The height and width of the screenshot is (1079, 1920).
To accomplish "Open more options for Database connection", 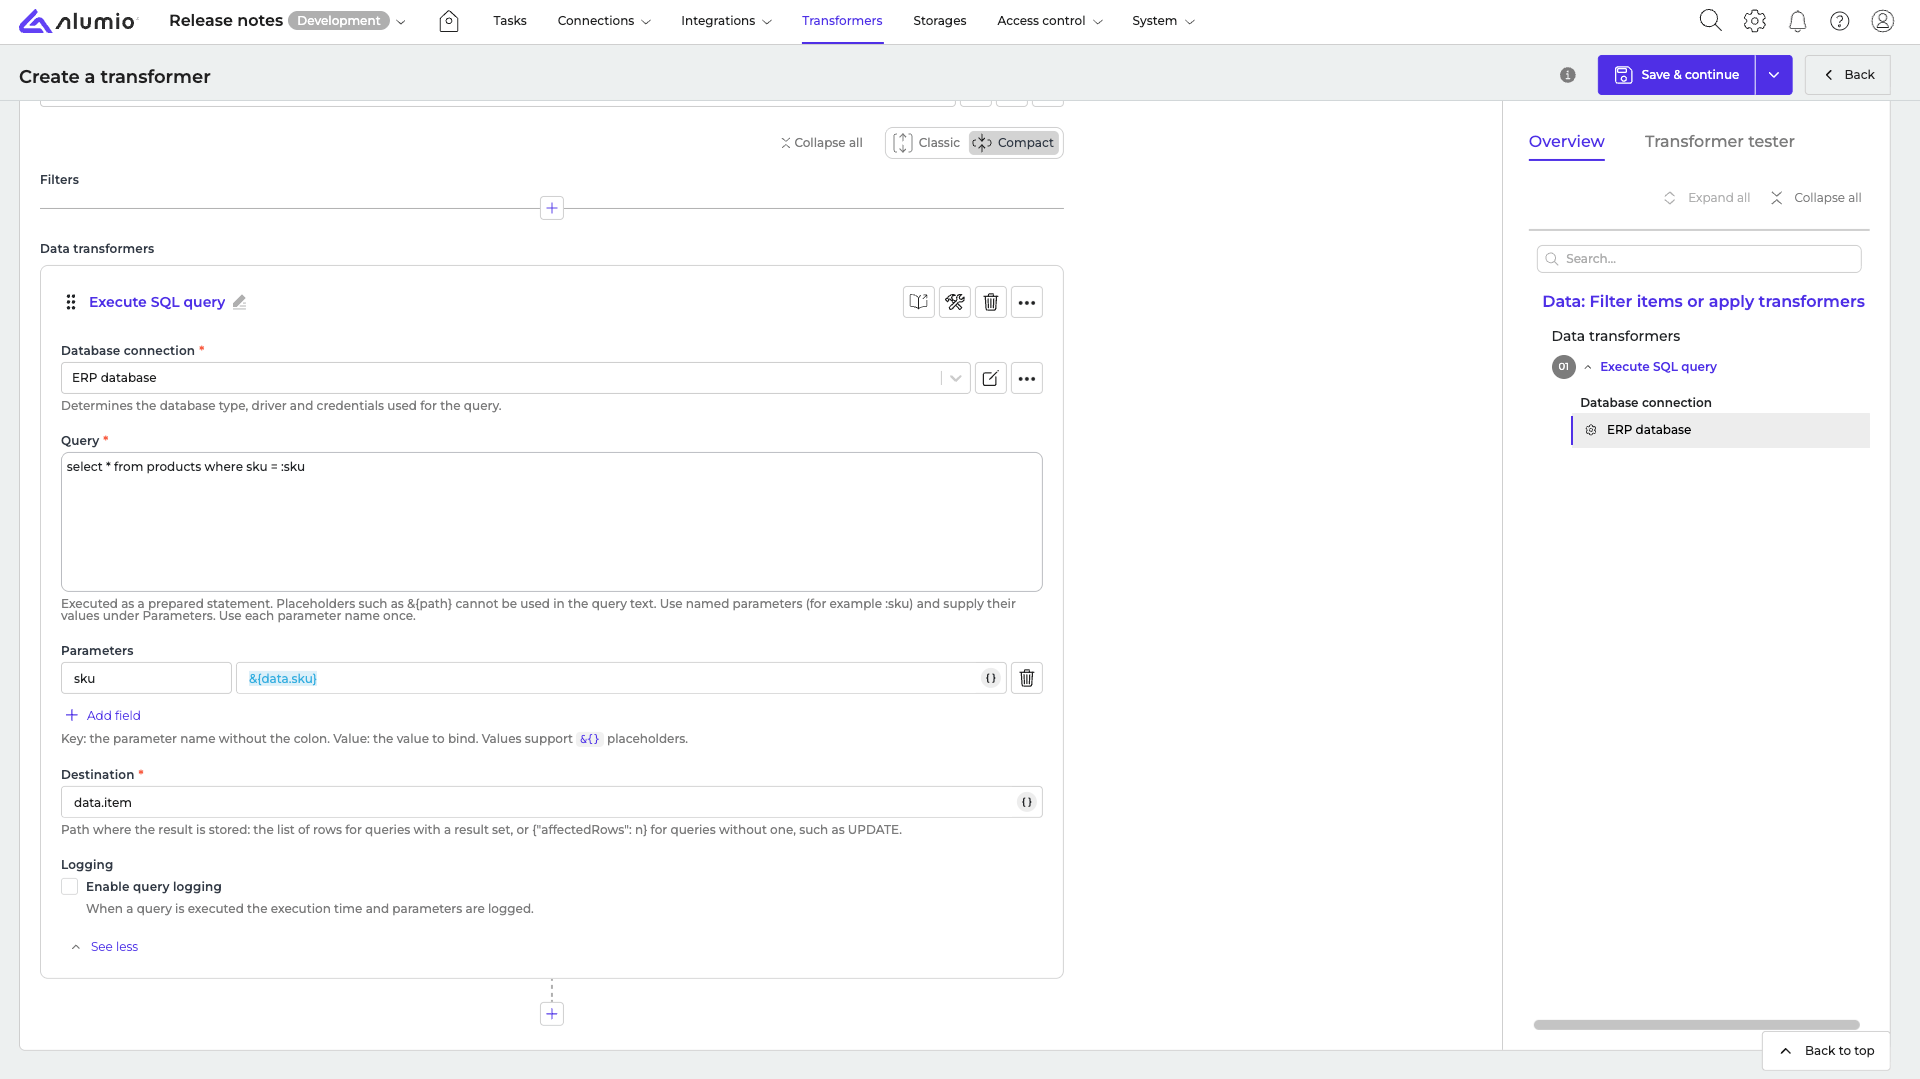I will [x=1027, y=378].
